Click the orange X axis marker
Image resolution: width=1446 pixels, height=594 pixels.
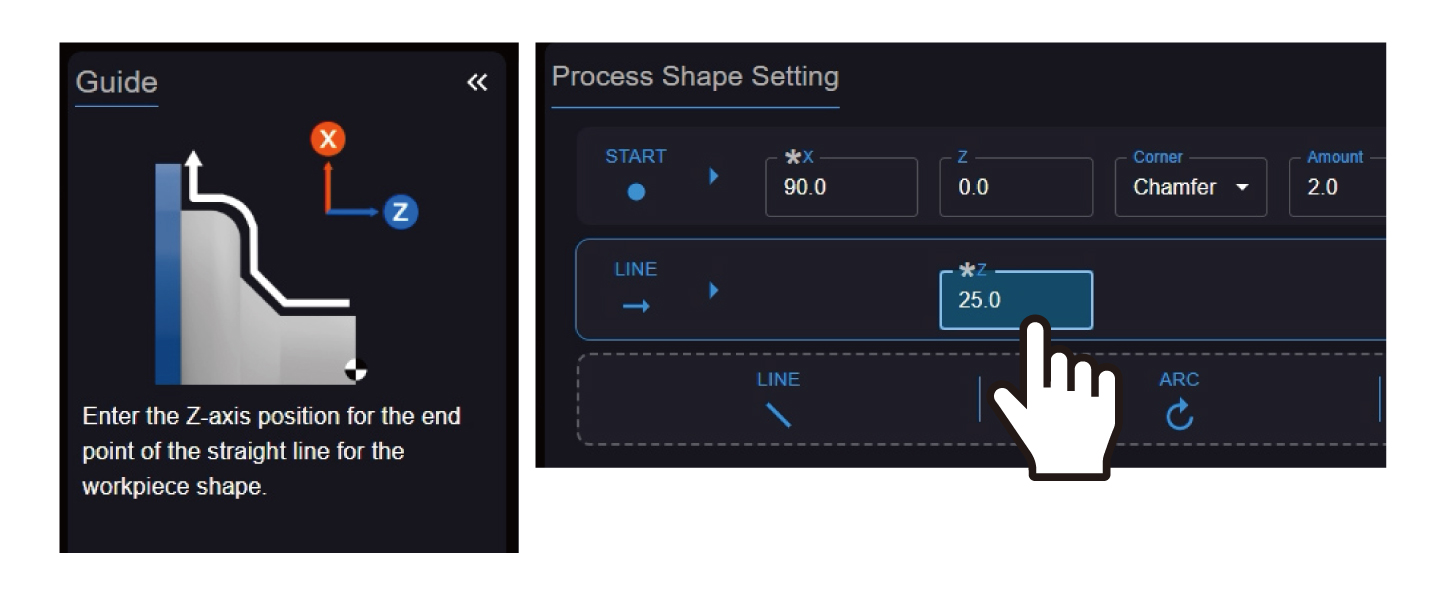327,139
